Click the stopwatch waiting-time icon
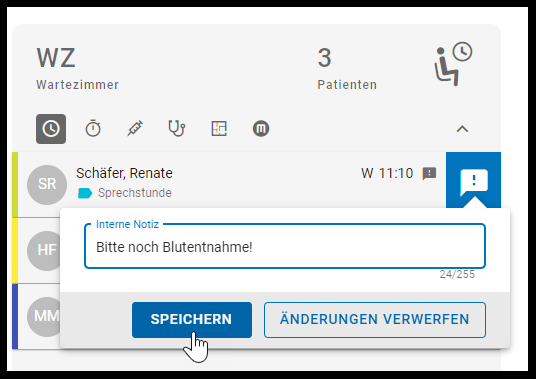The height and width of the screenshot is (379, 536). click(x=93, y=129)
